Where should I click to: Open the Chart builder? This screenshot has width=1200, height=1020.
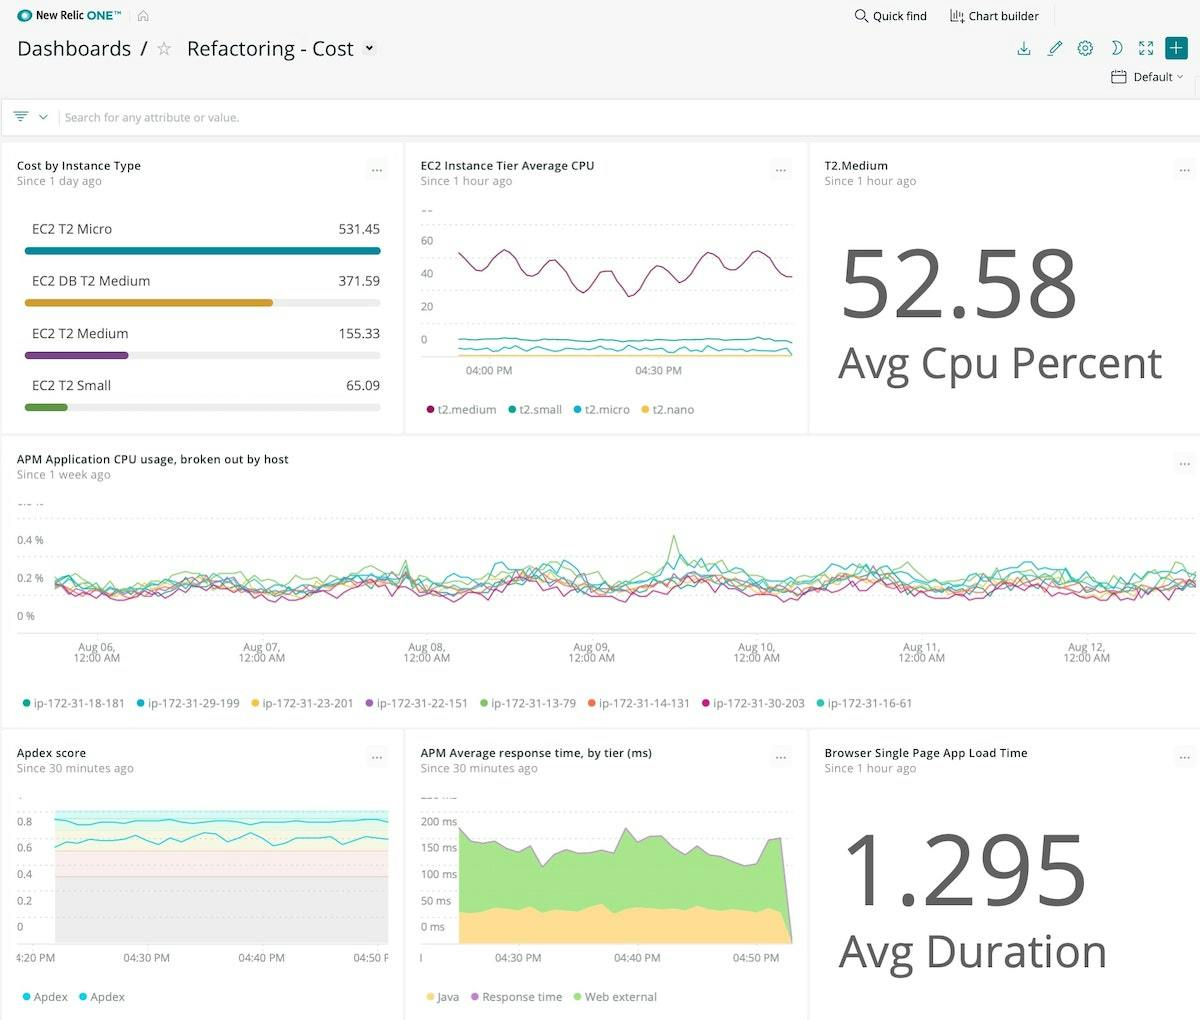[994, 16]
